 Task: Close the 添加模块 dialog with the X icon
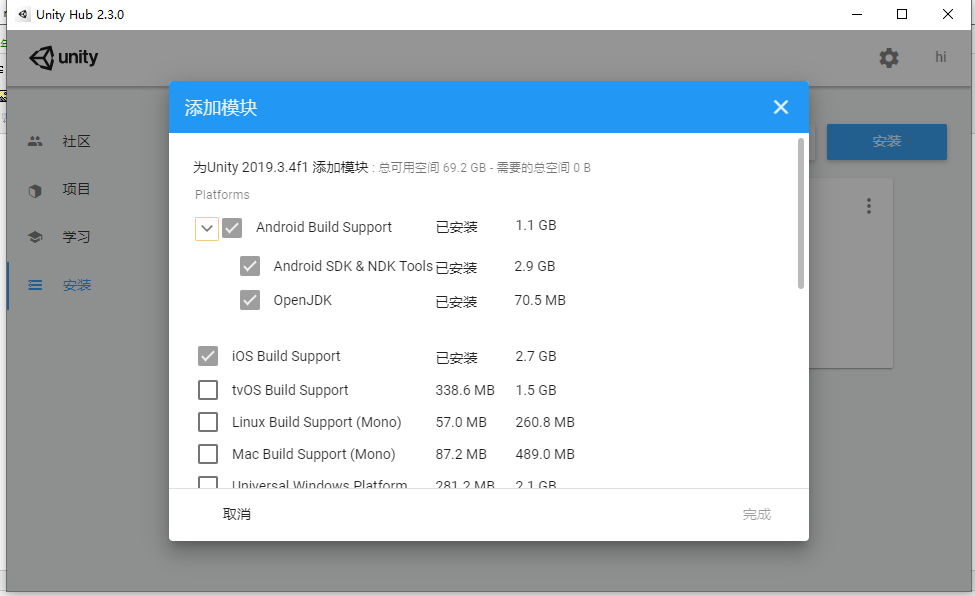coord(781,107)
